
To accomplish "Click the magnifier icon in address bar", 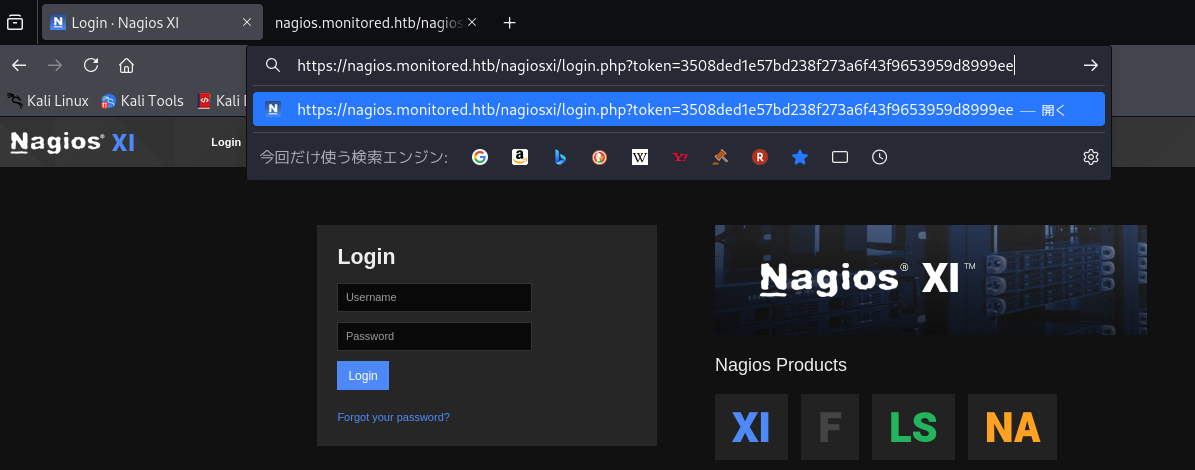I will coord(273,66).
